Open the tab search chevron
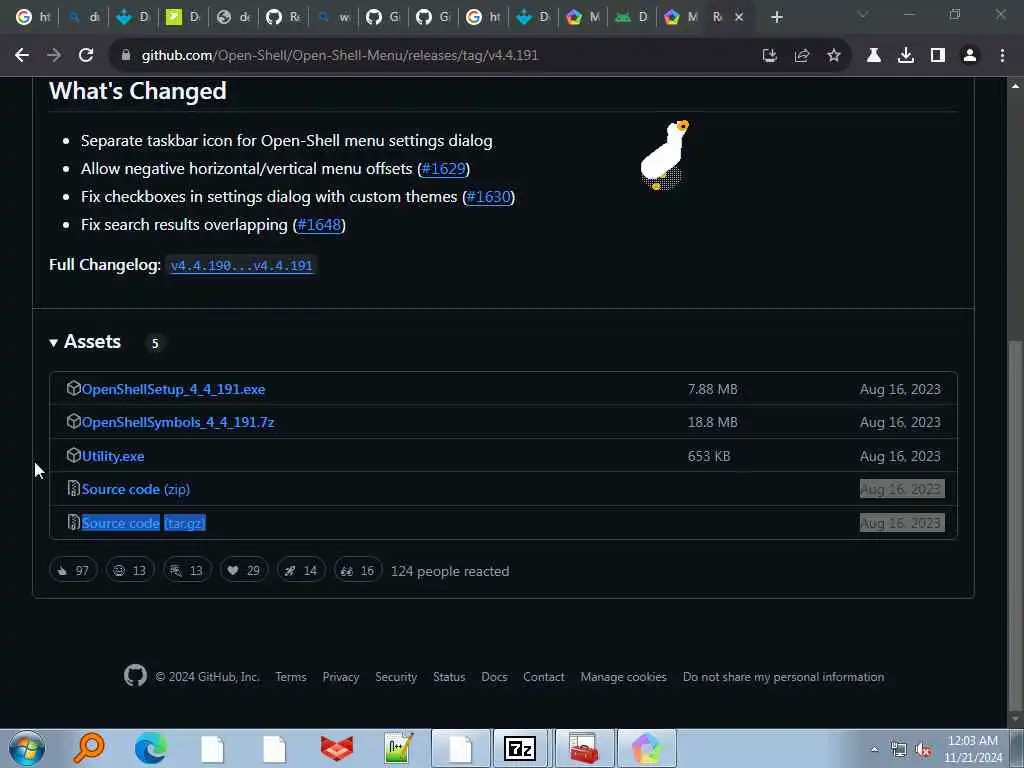 [863, 14]
